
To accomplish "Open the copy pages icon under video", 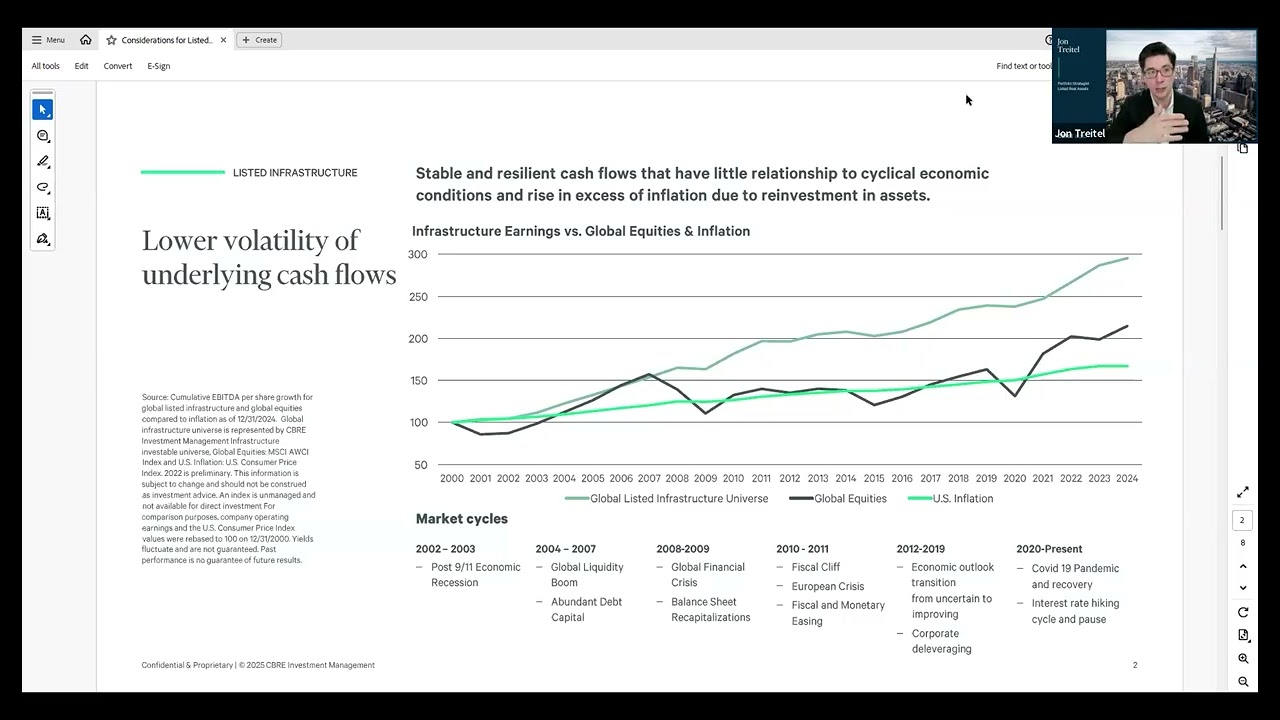I will tap(1243, 148).
